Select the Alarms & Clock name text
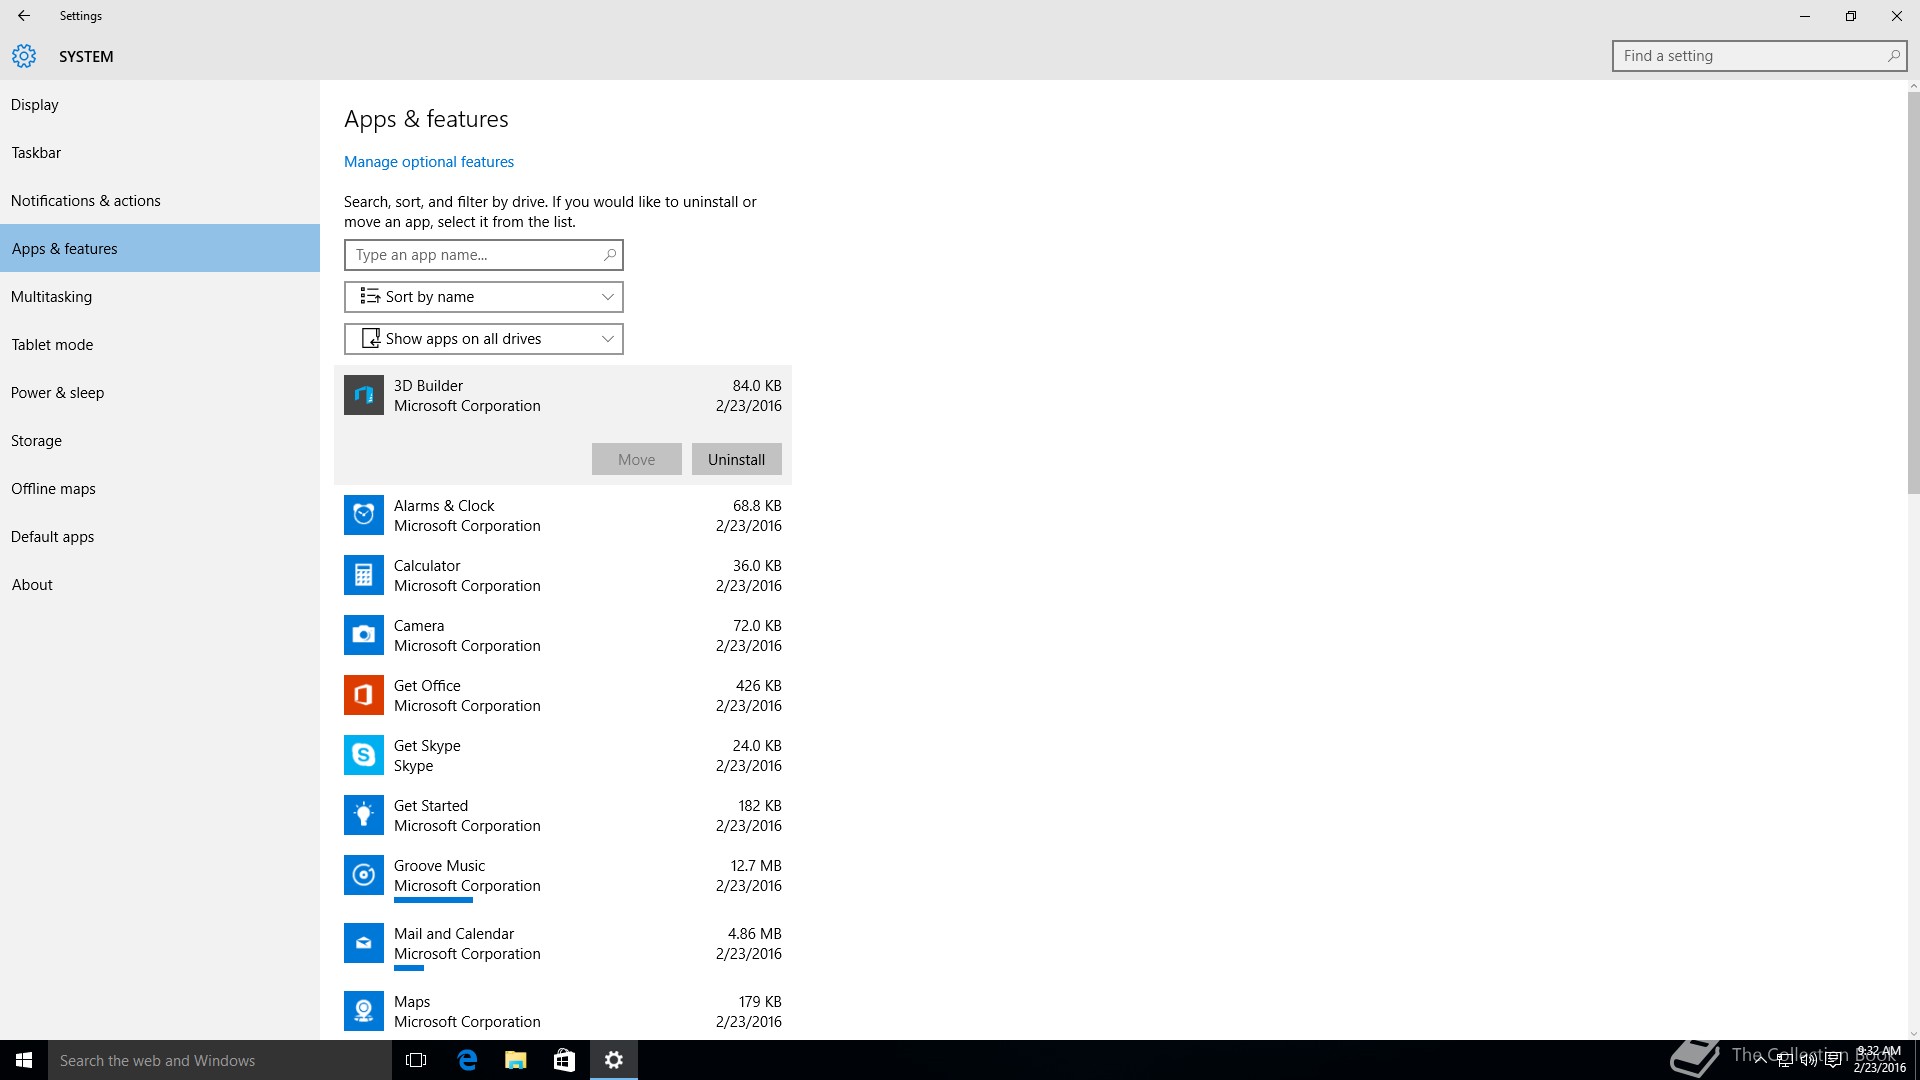Screen dimensions: 1920x1080 click(444, 506)
